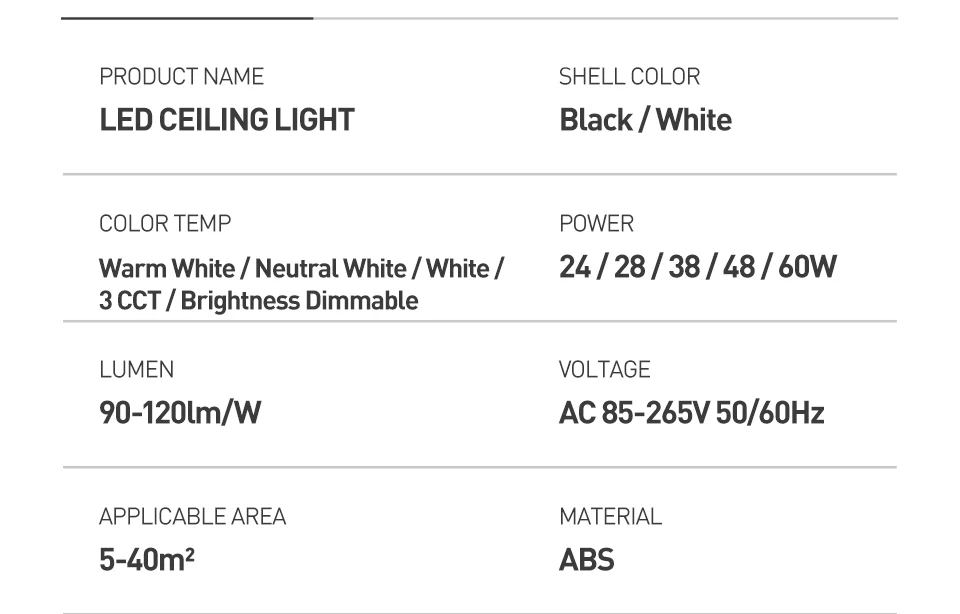Click the AC 85-265V 50/60Hz text
The image size is (960, 614).
[x=691, y=413]
